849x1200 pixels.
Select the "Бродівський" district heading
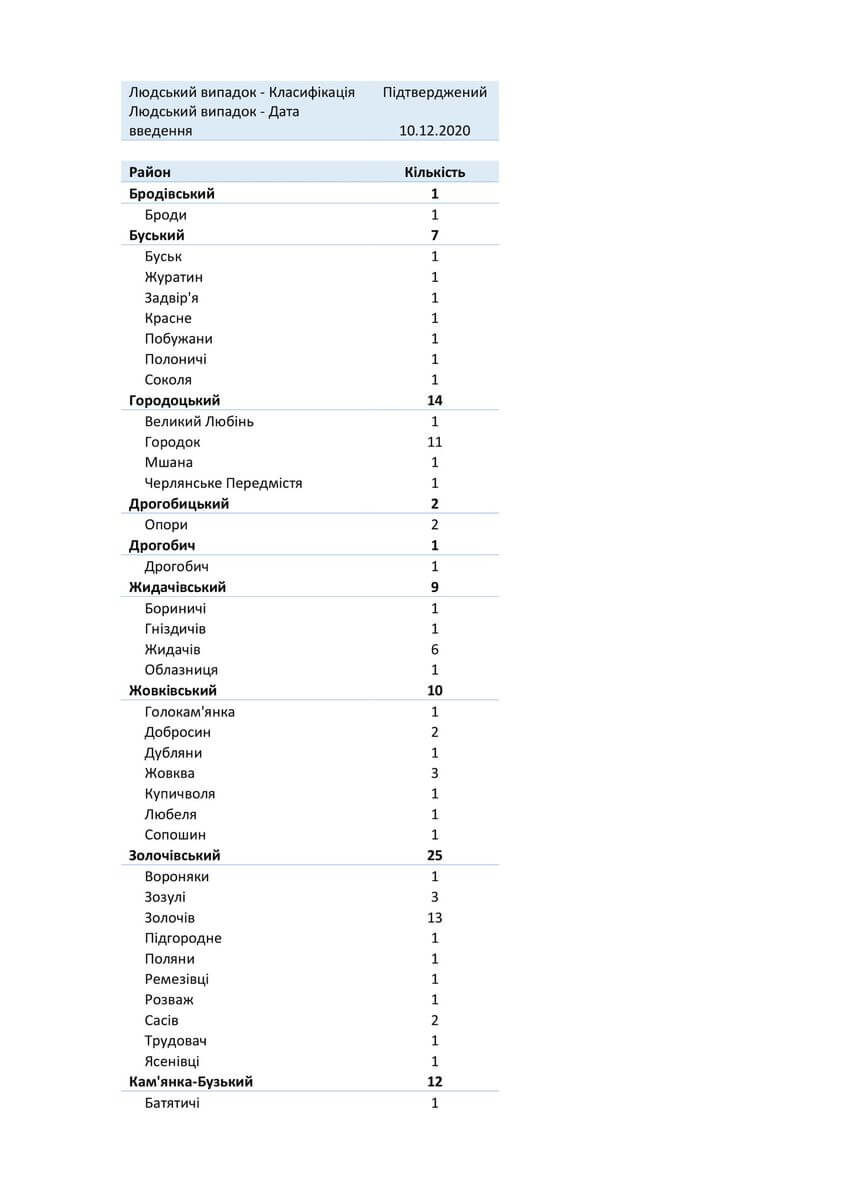[172, 194]
